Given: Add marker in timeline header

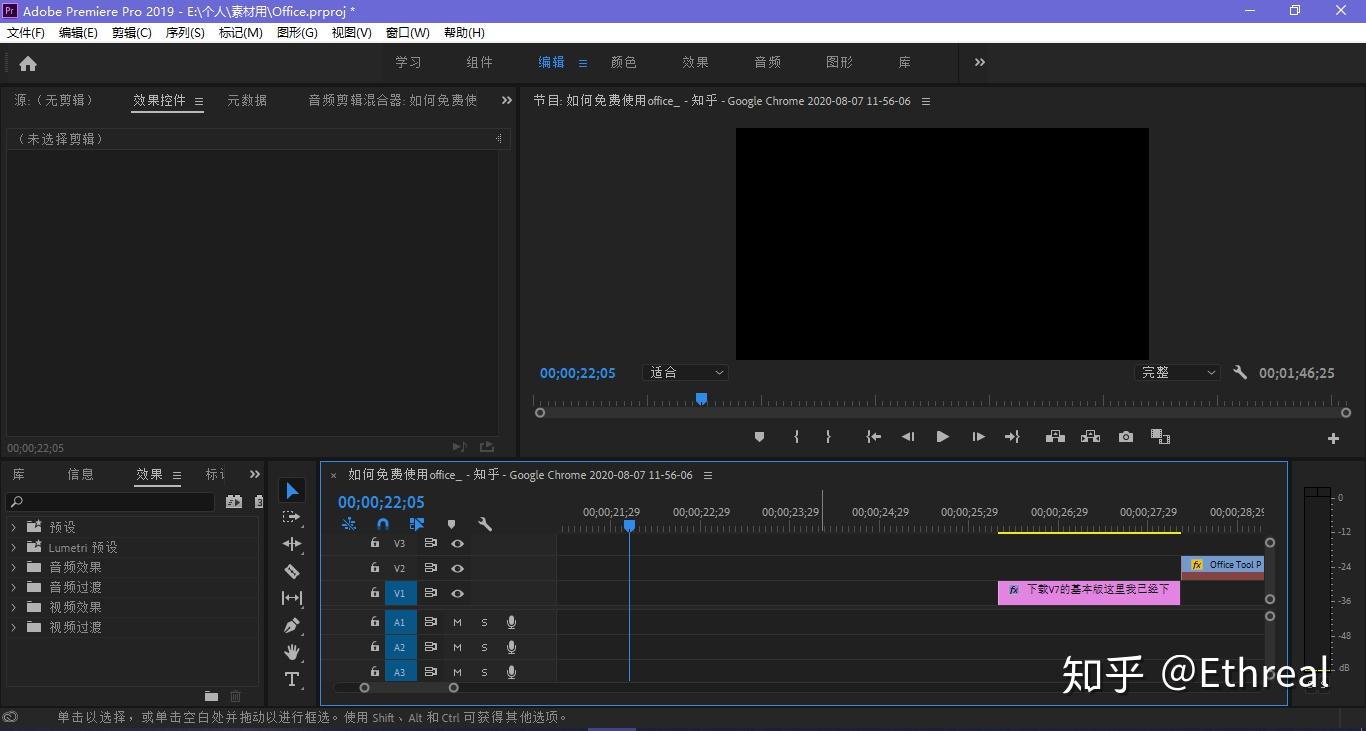Looking at the screenshot, I should tap(451, 524).
